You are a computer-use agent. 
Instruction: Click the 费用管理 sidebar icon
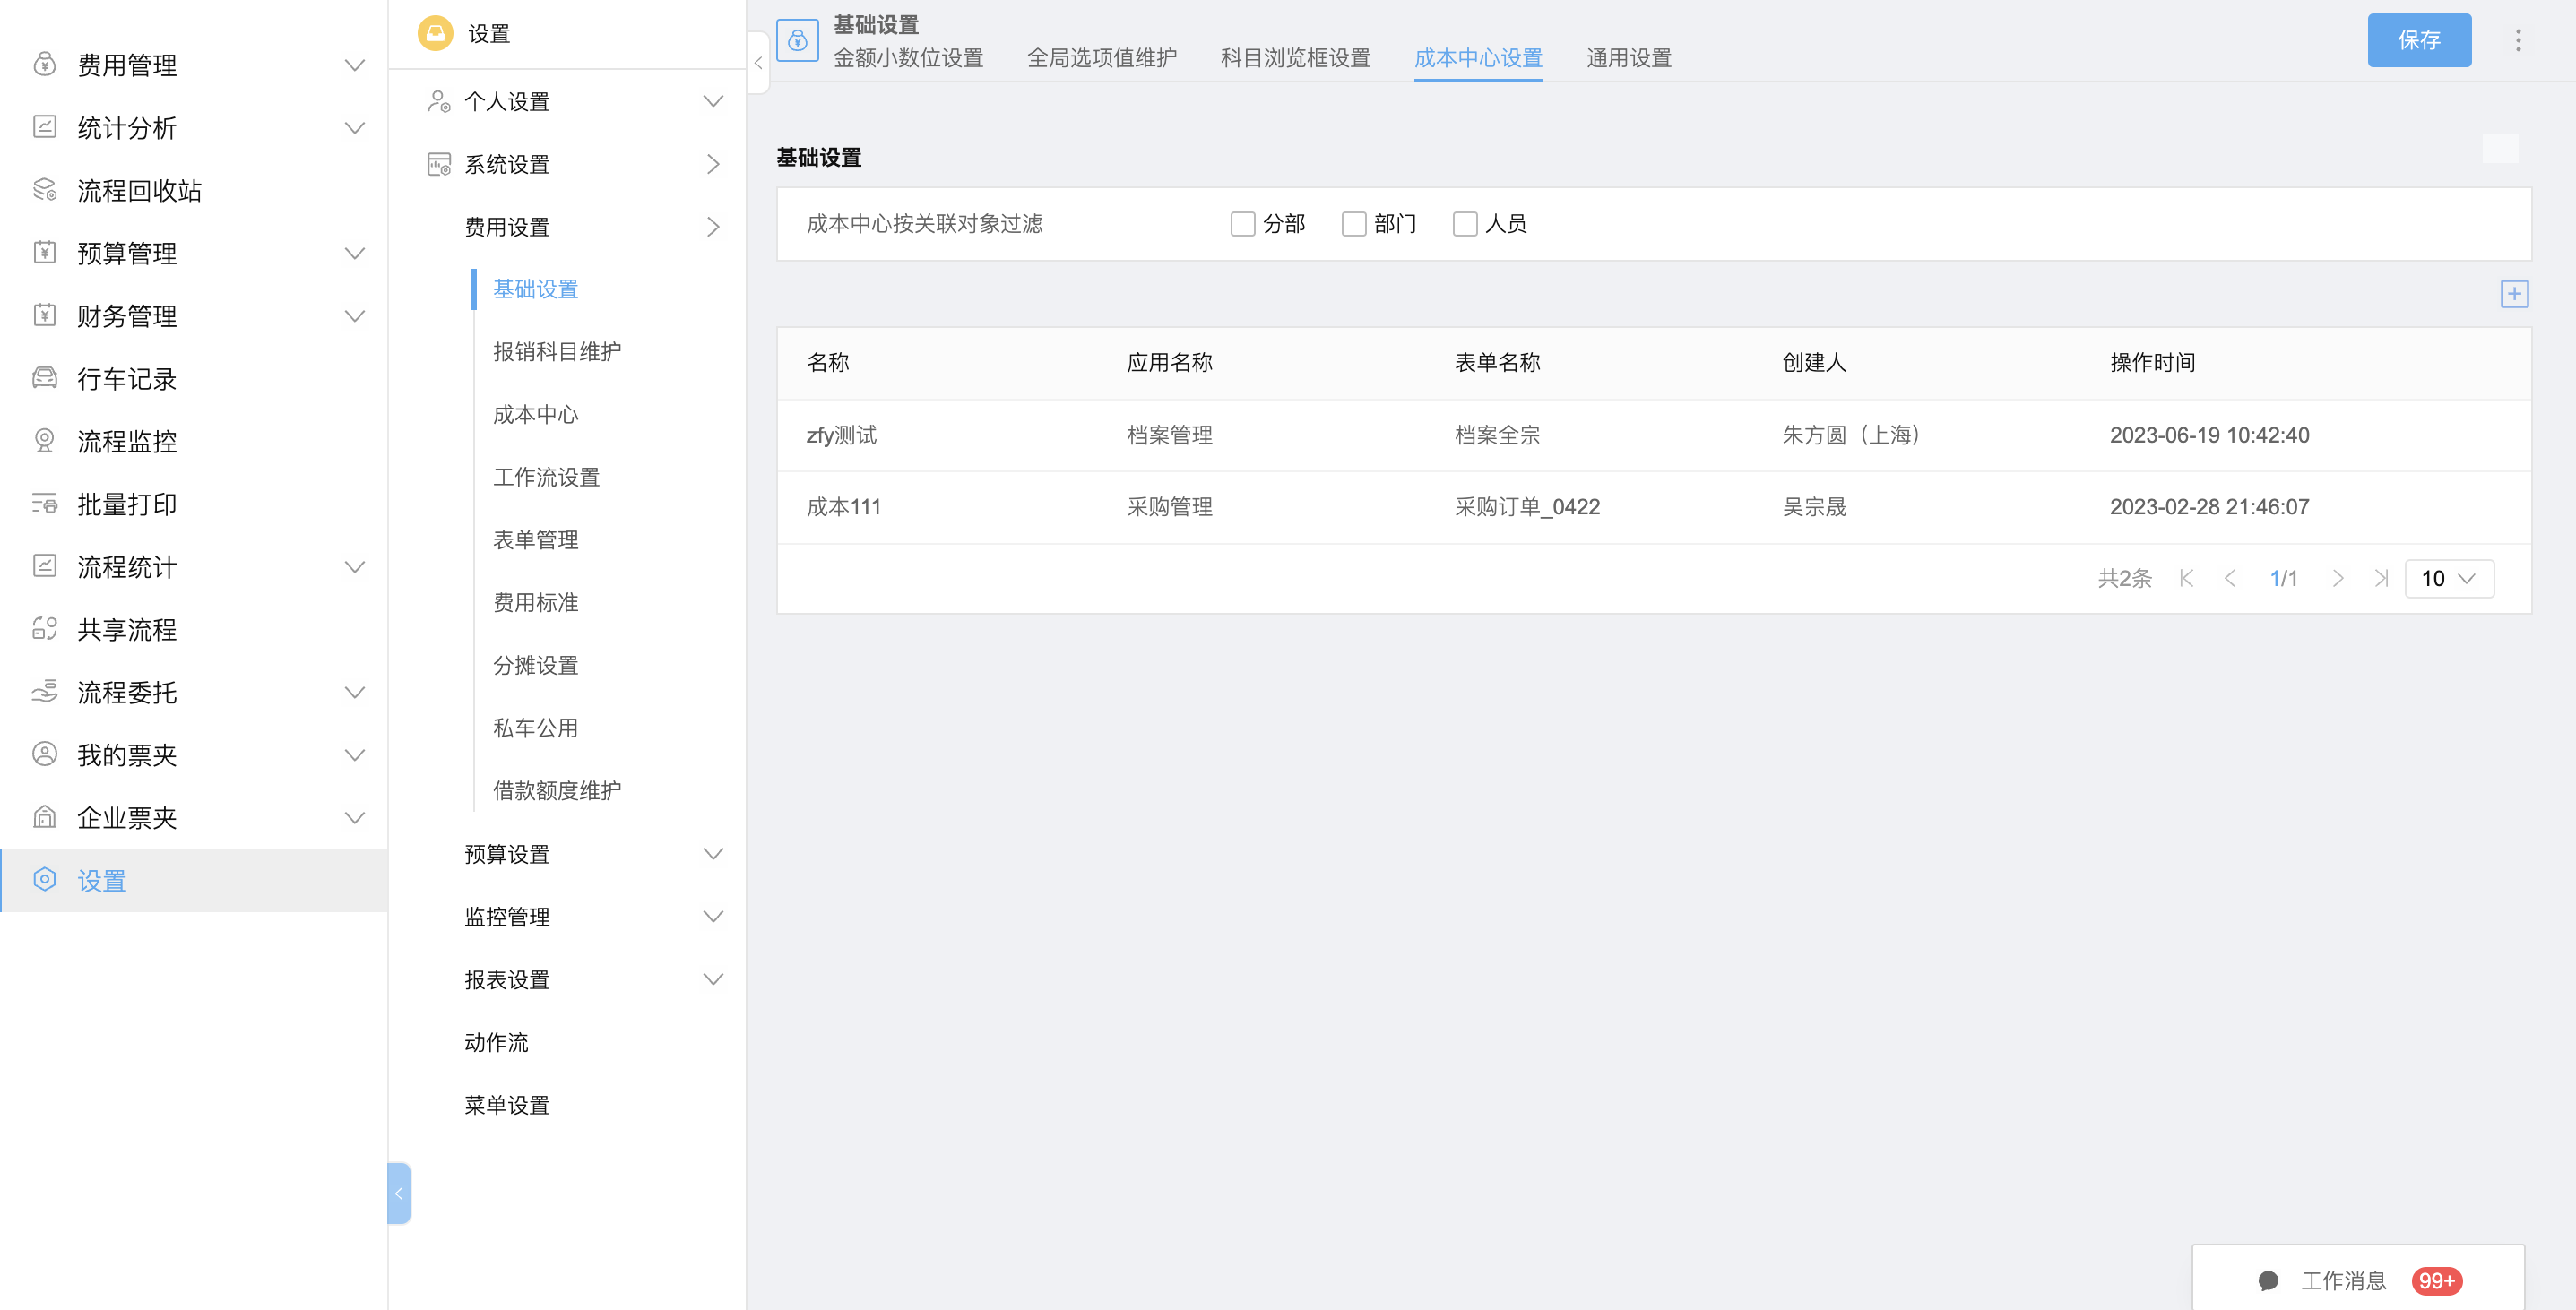tap(44, 65)
